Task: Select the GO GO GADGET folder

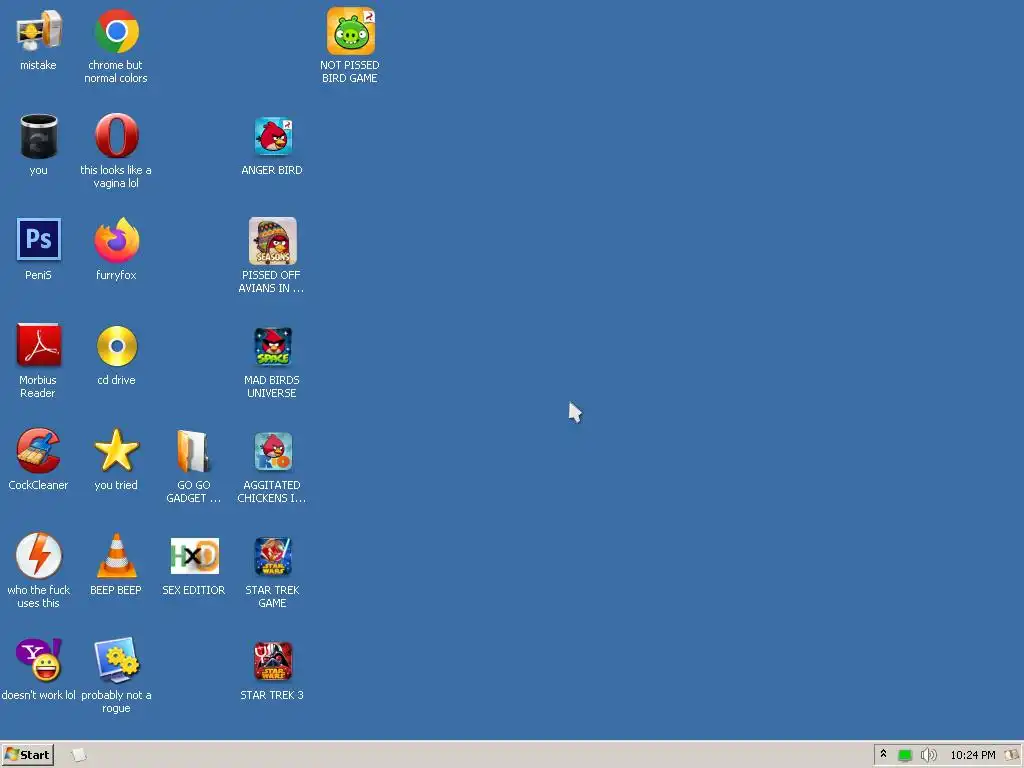Action: 193,451
